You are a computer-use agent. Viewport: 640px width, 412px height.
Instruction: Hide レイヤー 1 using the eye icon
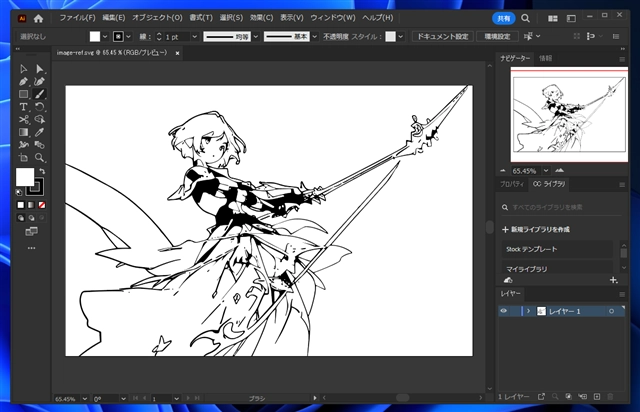[x=504, y=311]
